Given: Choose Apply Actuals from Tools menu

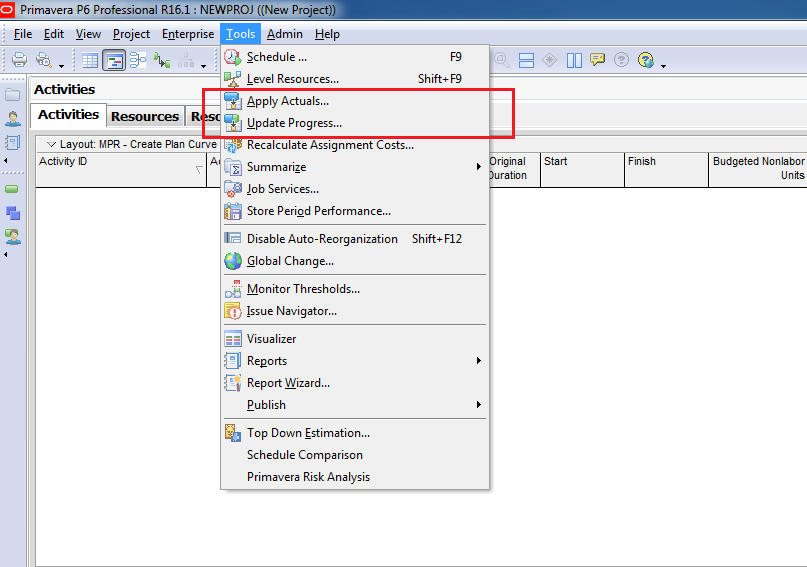Looking at the screenshot, I should click(288, 101).
